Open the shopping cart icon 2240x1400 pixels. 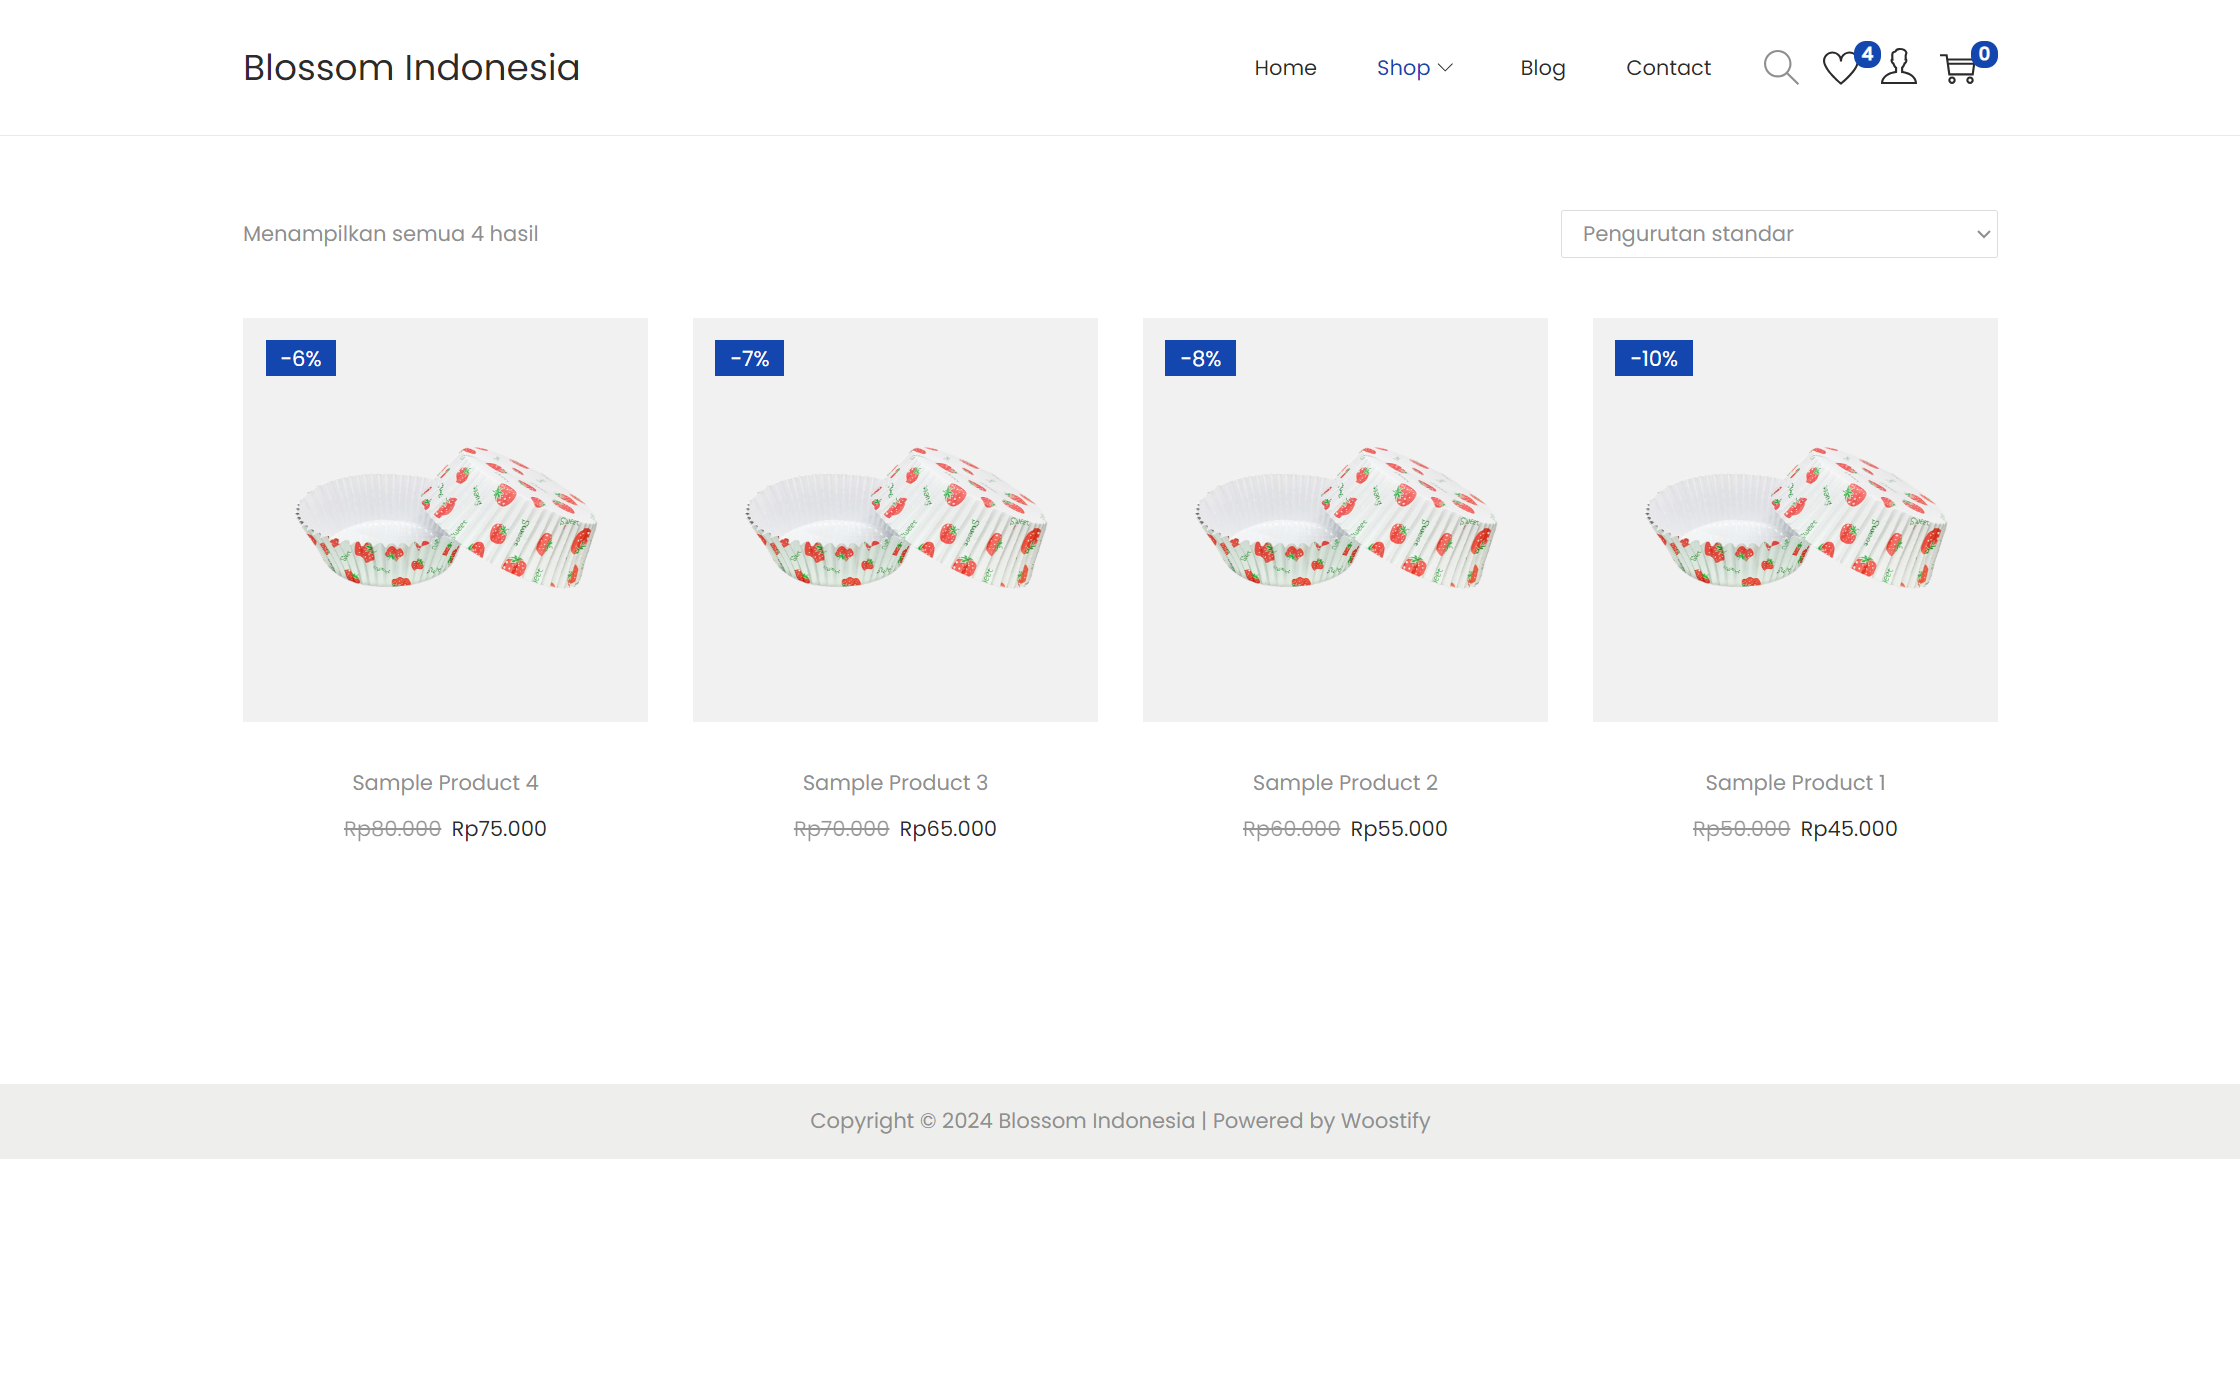coord(1958,69)
